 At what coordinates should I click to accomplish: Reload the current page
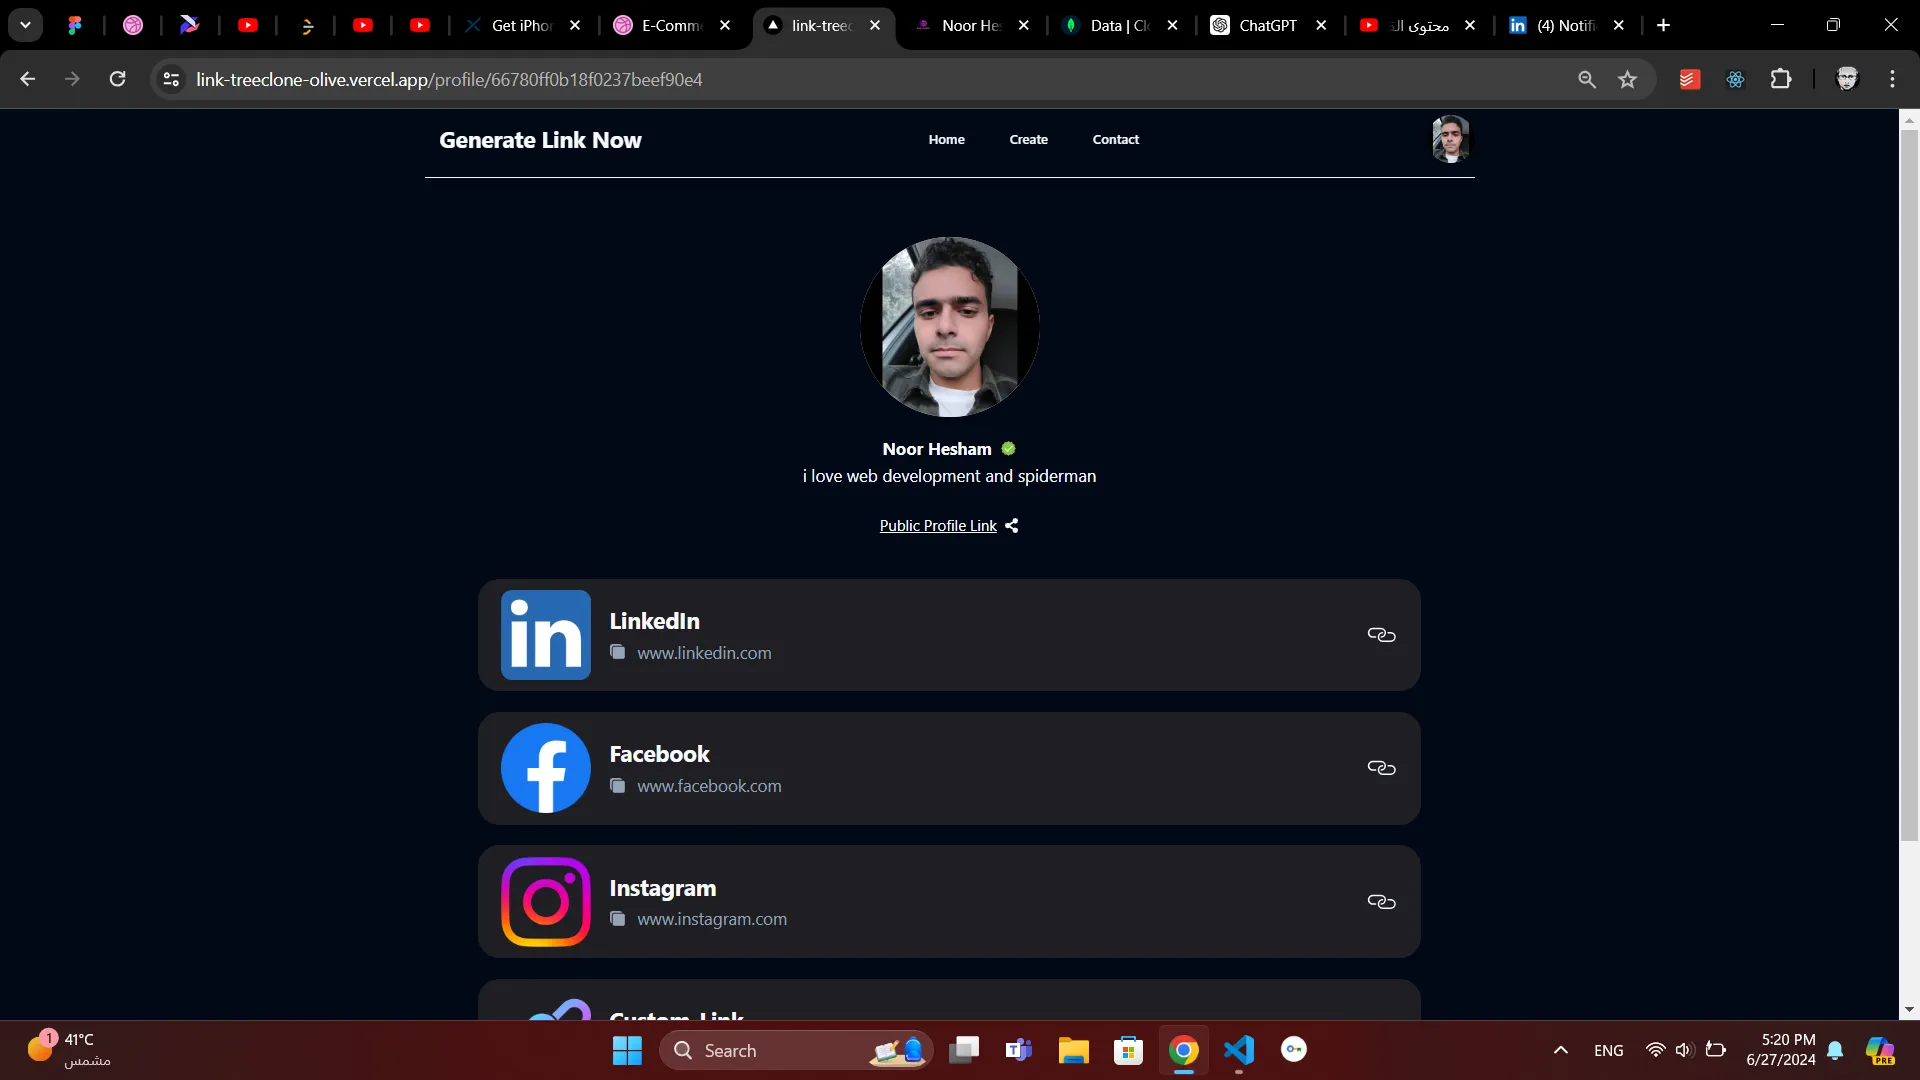[x=117, y=79]
